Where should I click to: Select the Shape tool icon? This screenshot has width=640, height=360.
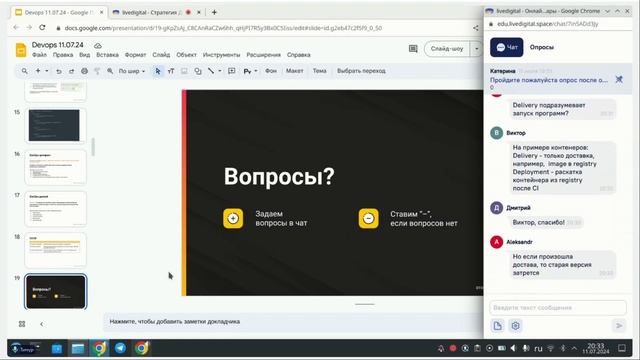[198, 71]
